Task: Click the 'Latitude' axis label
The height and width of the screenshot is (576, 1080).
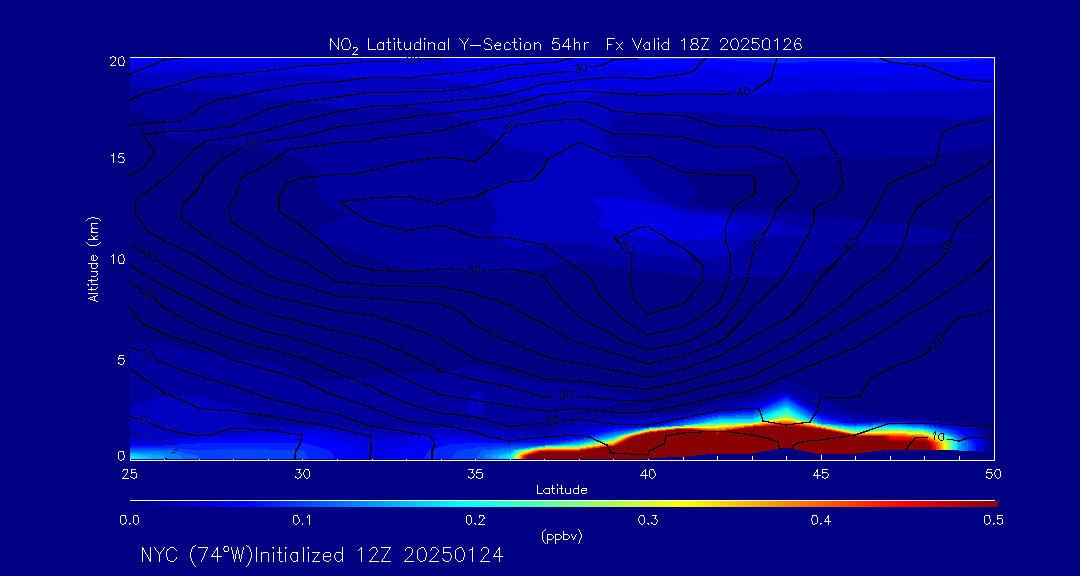Action: (562, 490)
